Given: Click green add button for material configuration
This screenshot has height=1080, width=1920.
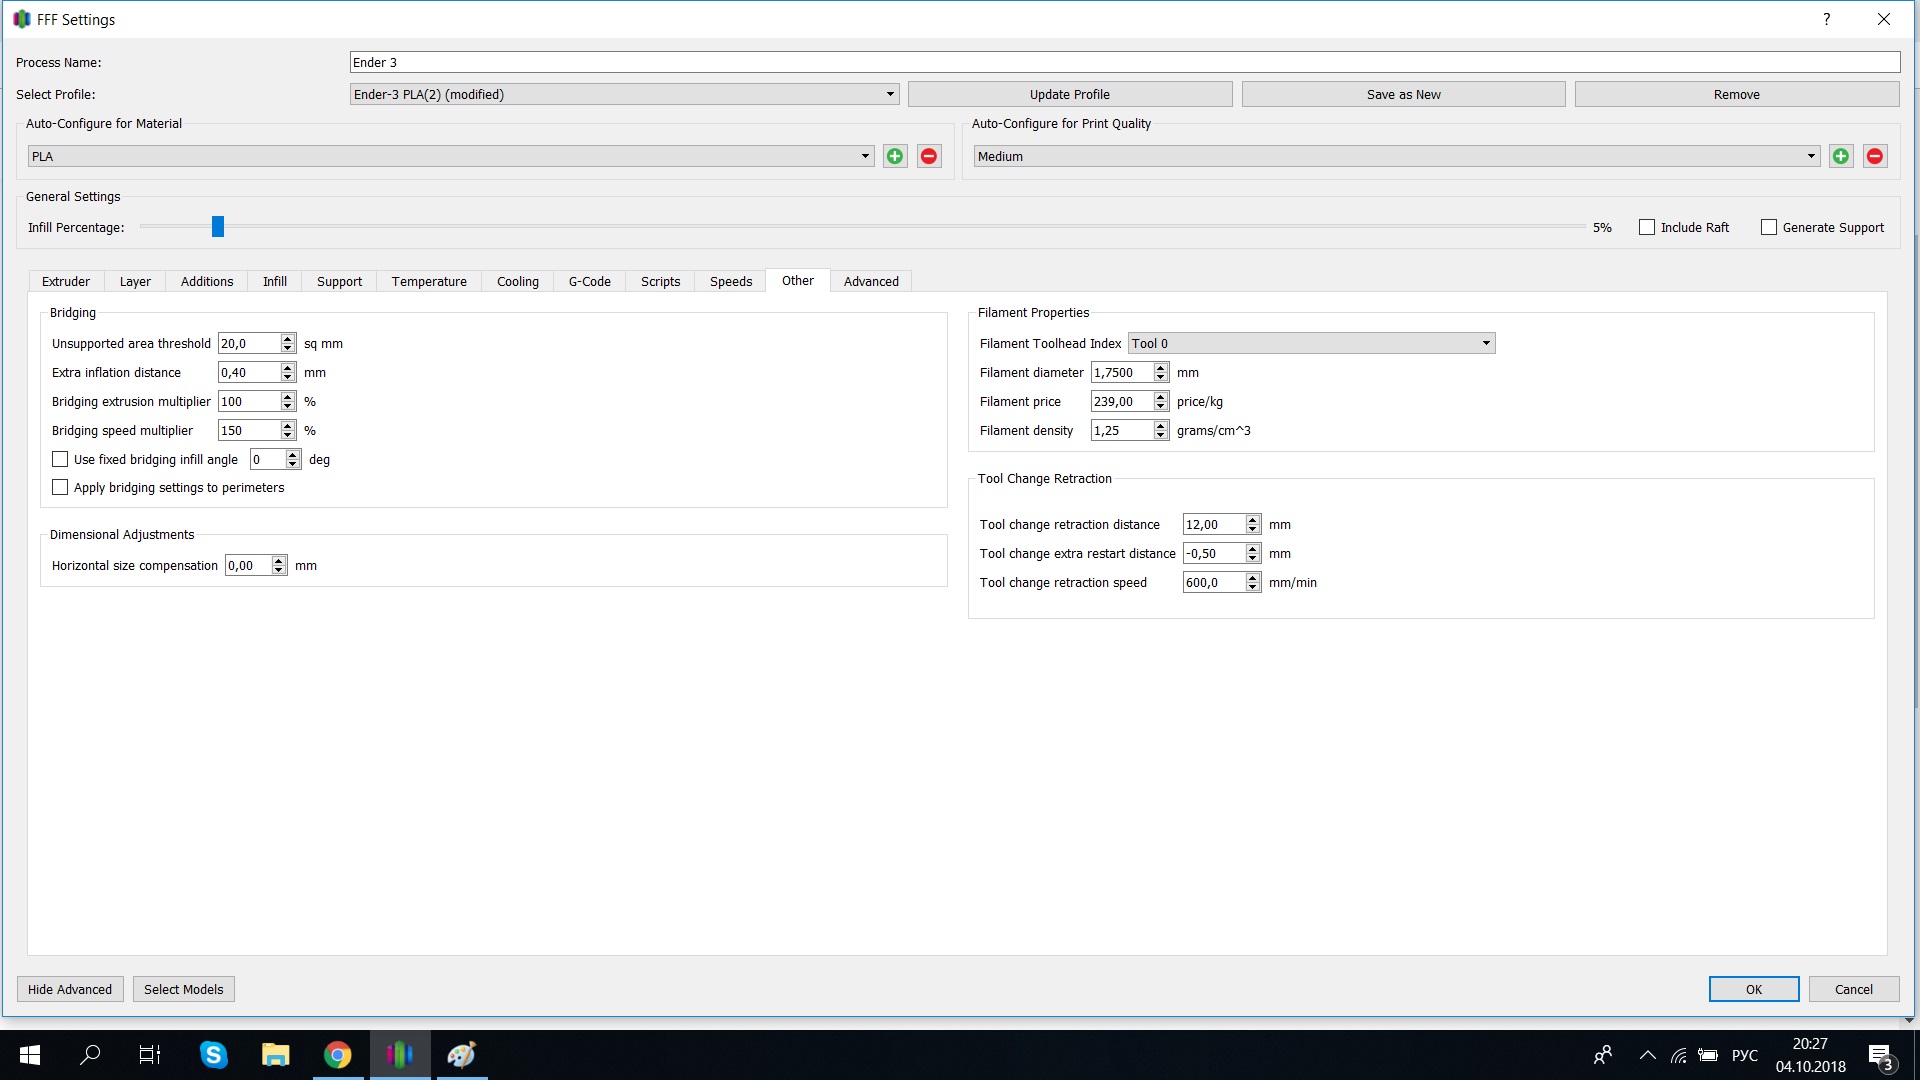Looking at the screenshot, I should 895,156.
